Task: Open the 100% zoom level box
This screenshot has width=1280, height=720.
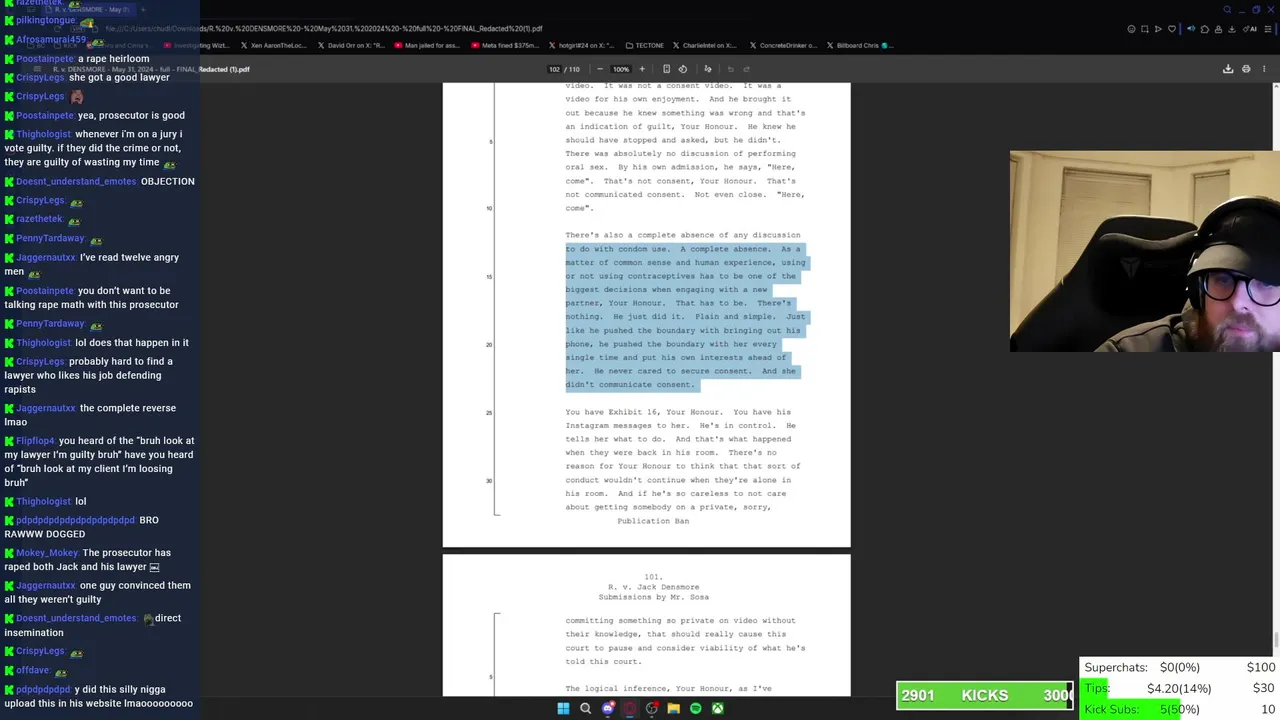Action: coord(621,69)
